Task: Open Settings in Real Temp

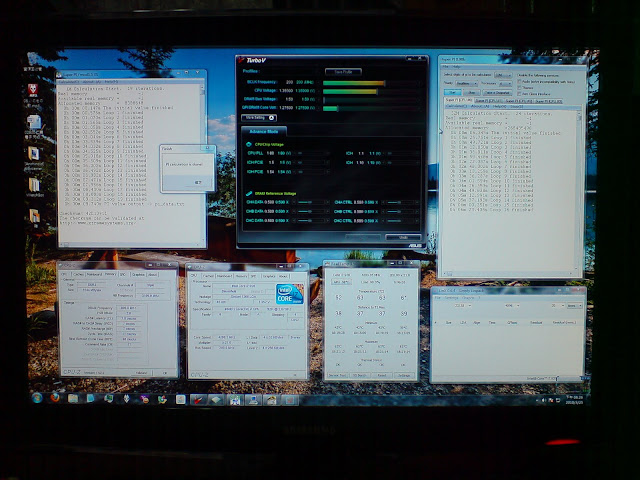Action: [404, 375]
